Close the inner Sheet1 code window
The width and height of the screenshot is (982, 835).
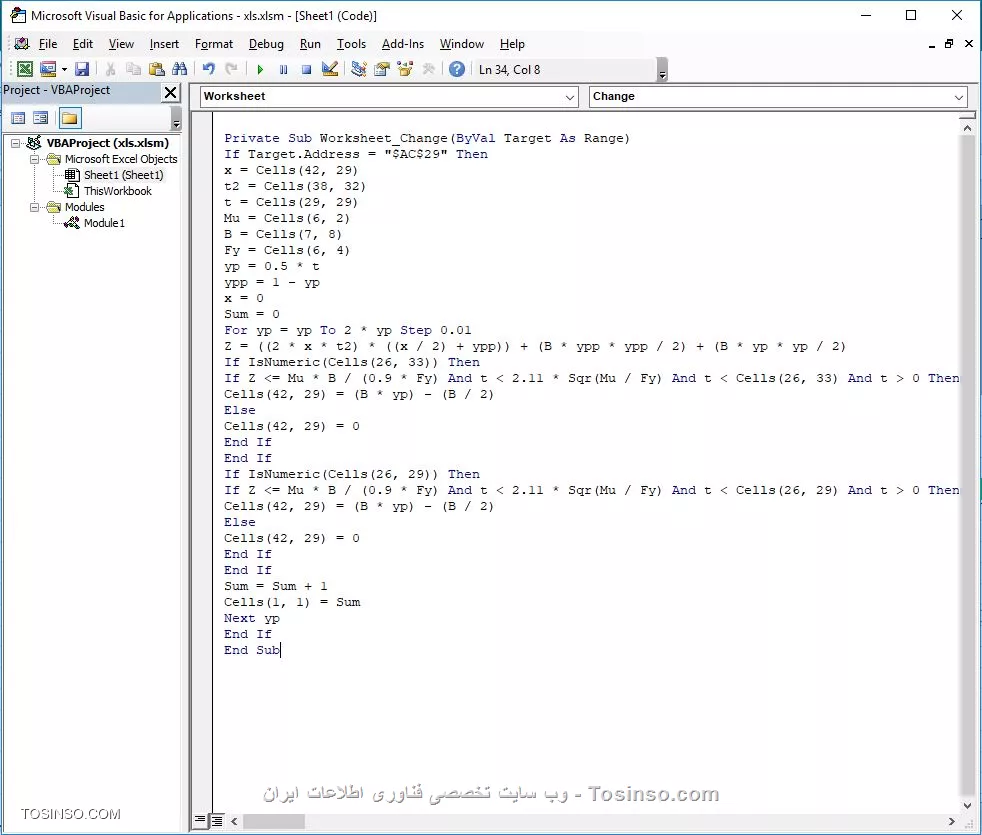pyautogui.click(x=968, y=44)
